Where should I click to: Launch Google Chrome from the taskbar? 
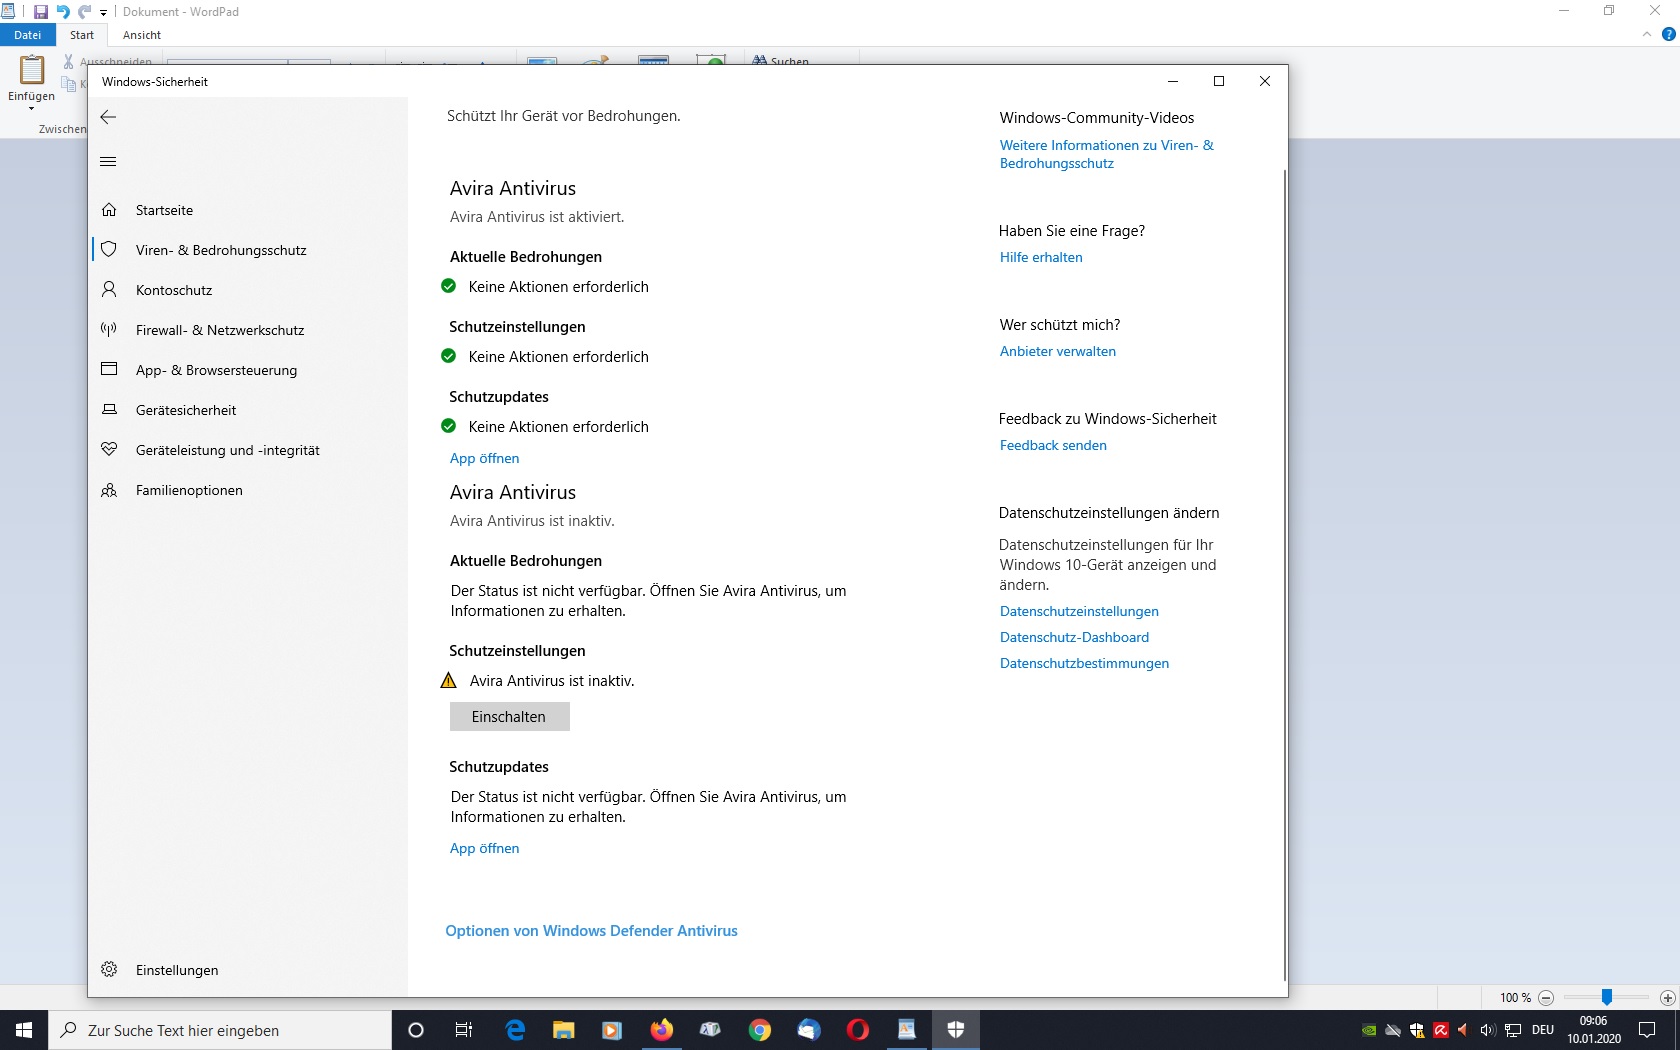pos(760,1030)
